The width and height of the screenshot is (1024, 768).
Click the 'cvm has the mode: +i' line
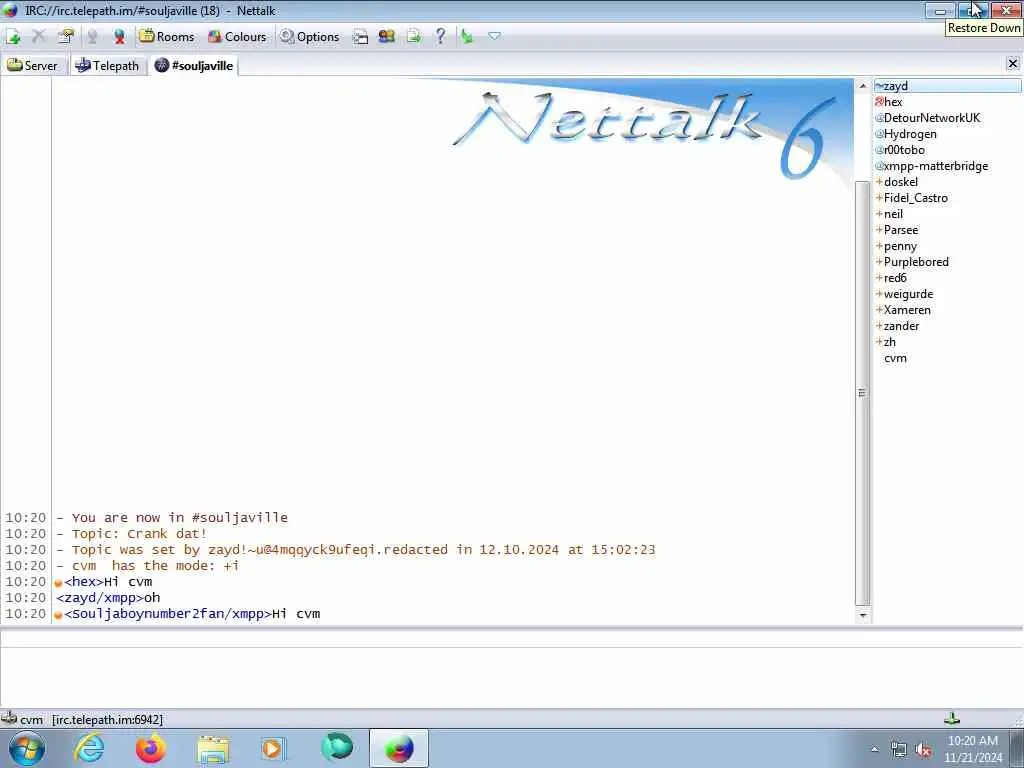(x=155, y=566)
